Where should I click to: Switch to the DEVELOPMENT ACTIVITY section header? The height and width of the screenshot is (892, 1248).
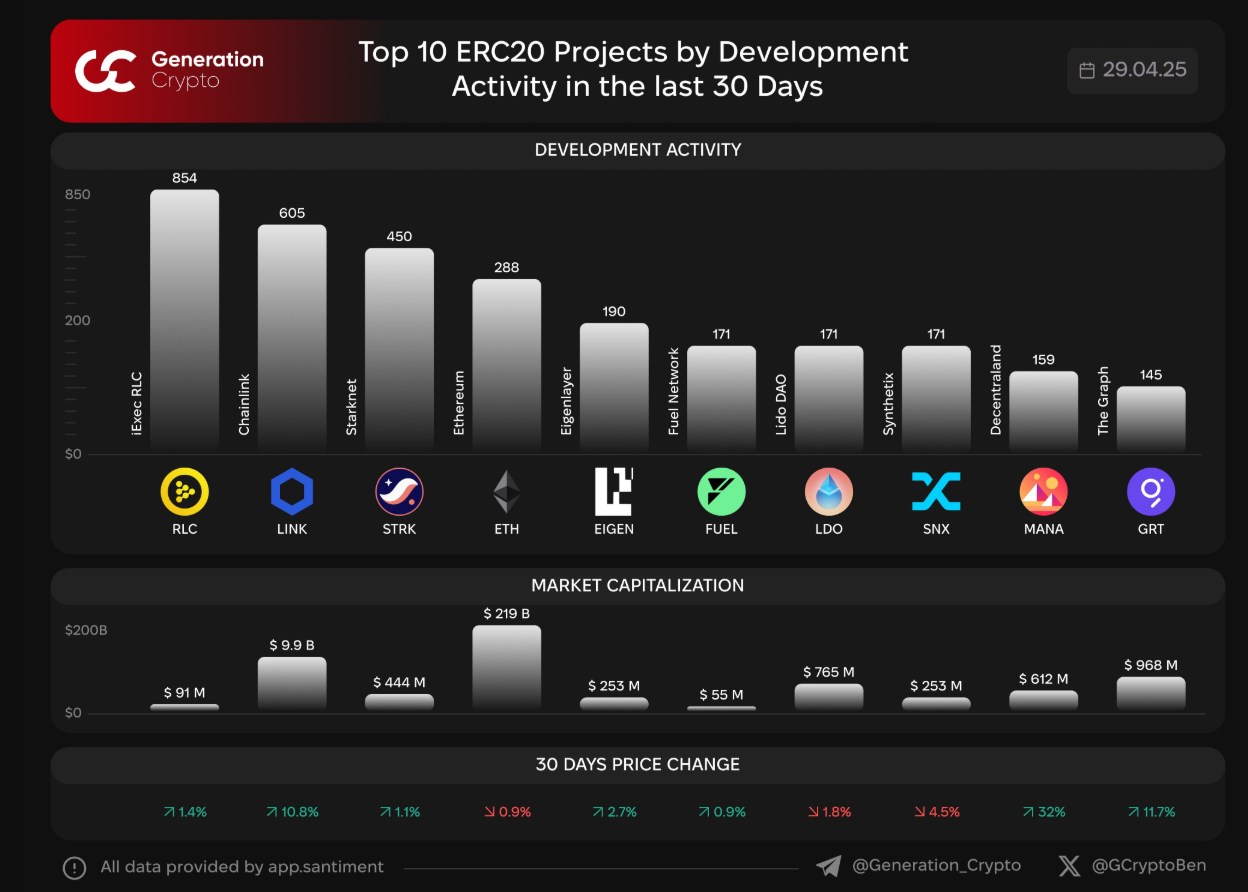[638, 149]
